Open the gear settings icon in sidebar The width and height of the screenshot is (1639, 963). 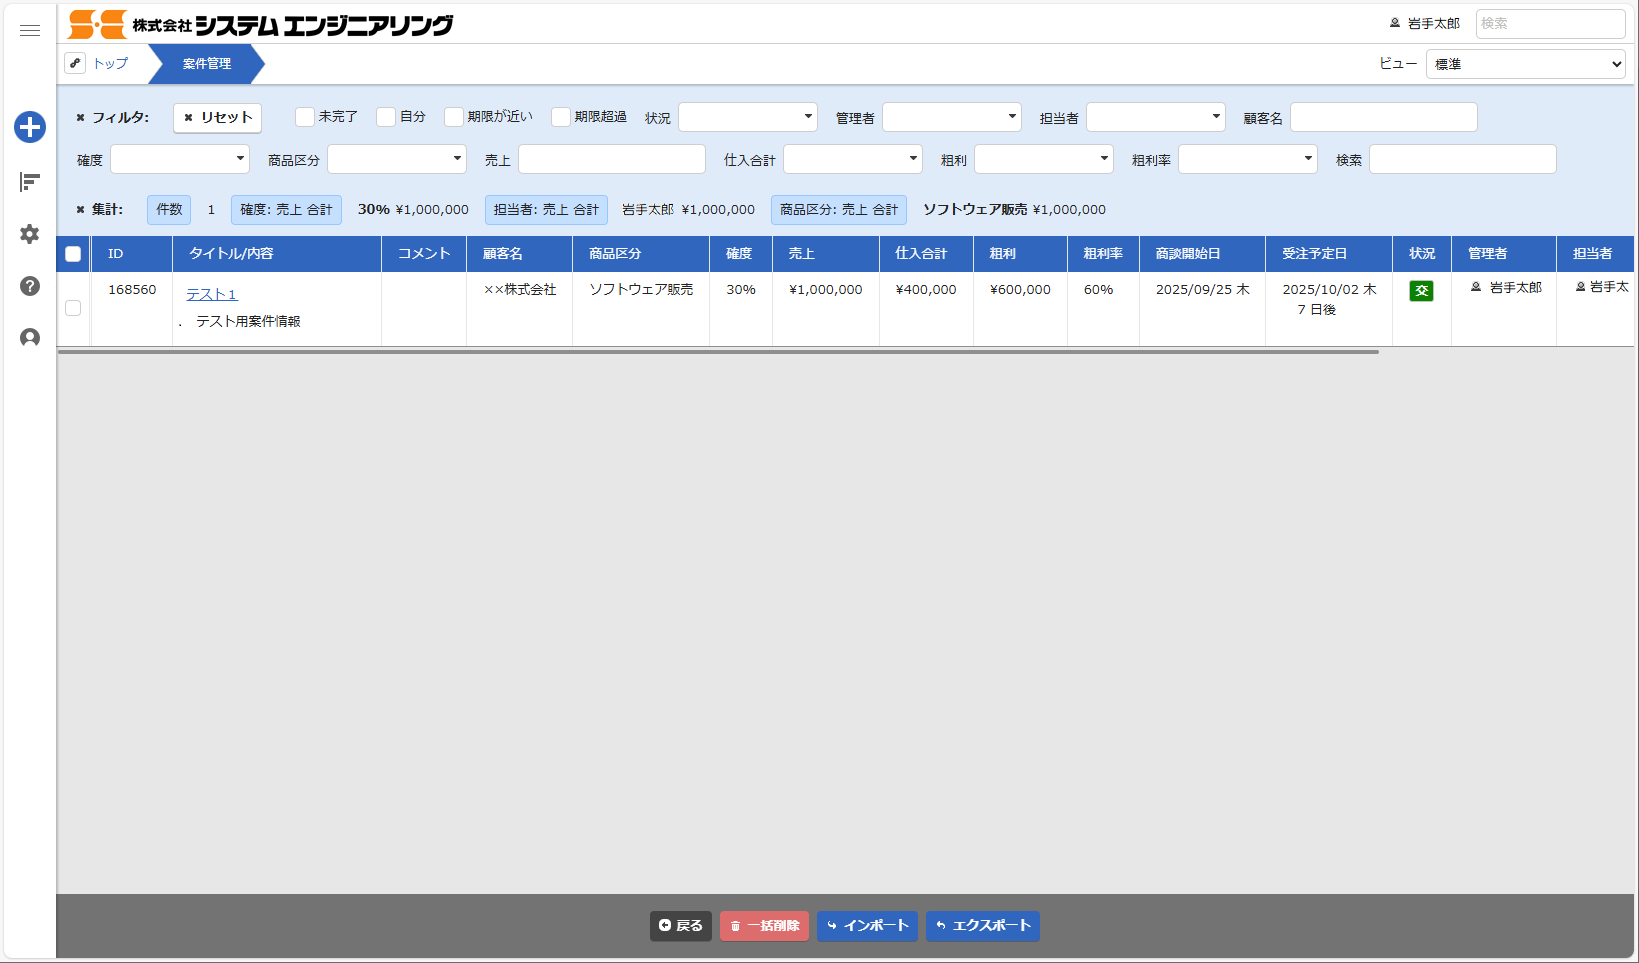(x=30, y=234)
